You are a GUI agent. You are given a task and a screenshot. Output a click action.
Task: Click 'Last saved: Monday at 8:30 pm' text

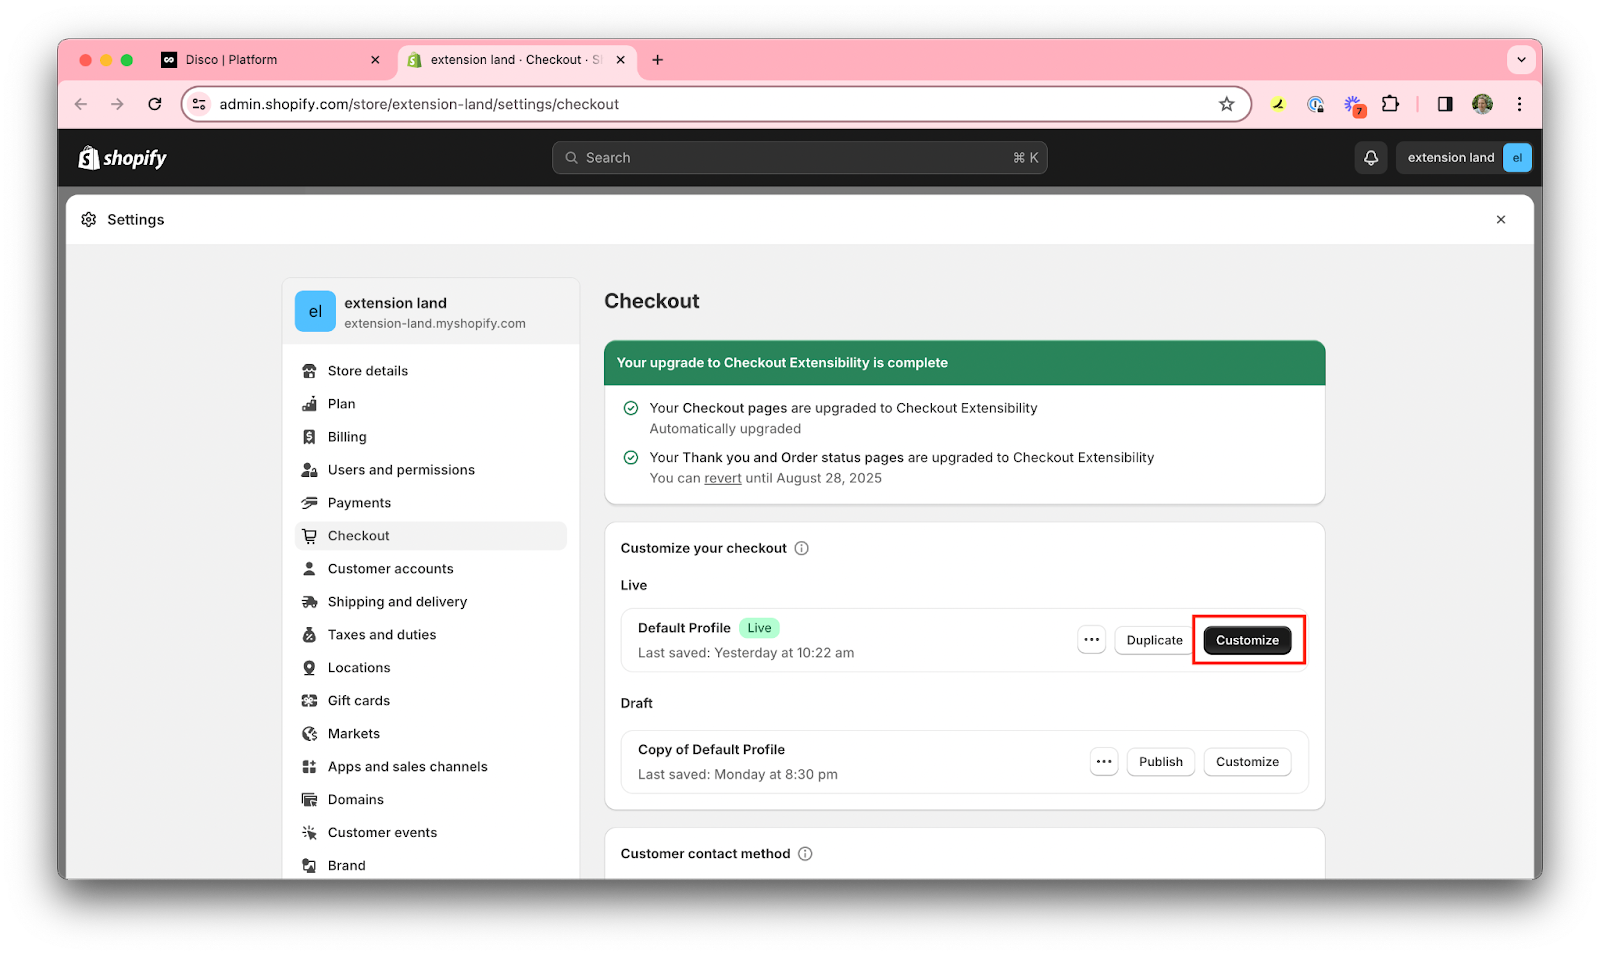pyautogui.click(x=738, y=775)
